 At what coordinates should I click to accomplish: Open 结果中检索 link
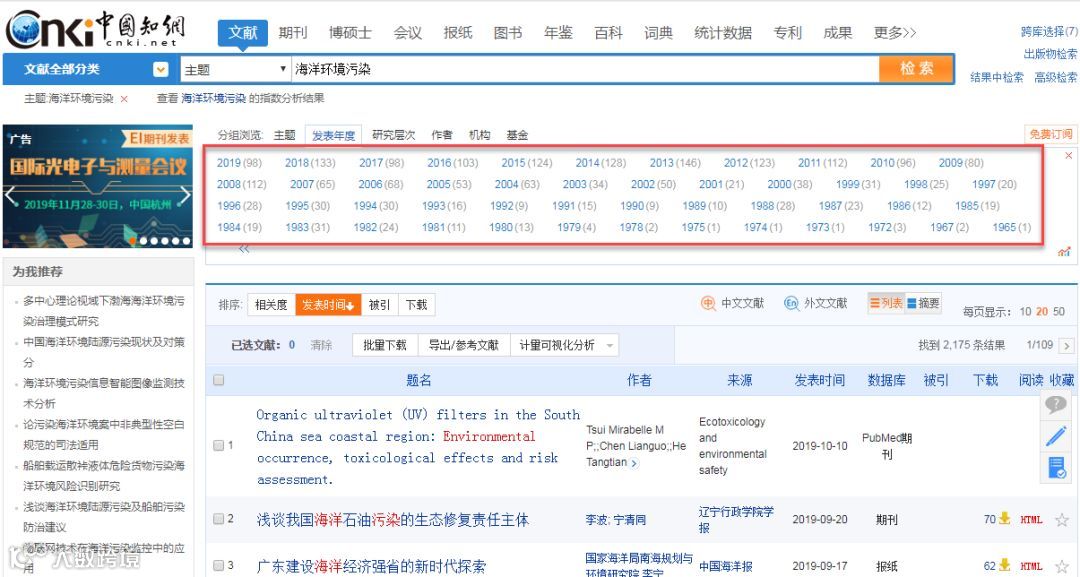click(997, 78)
